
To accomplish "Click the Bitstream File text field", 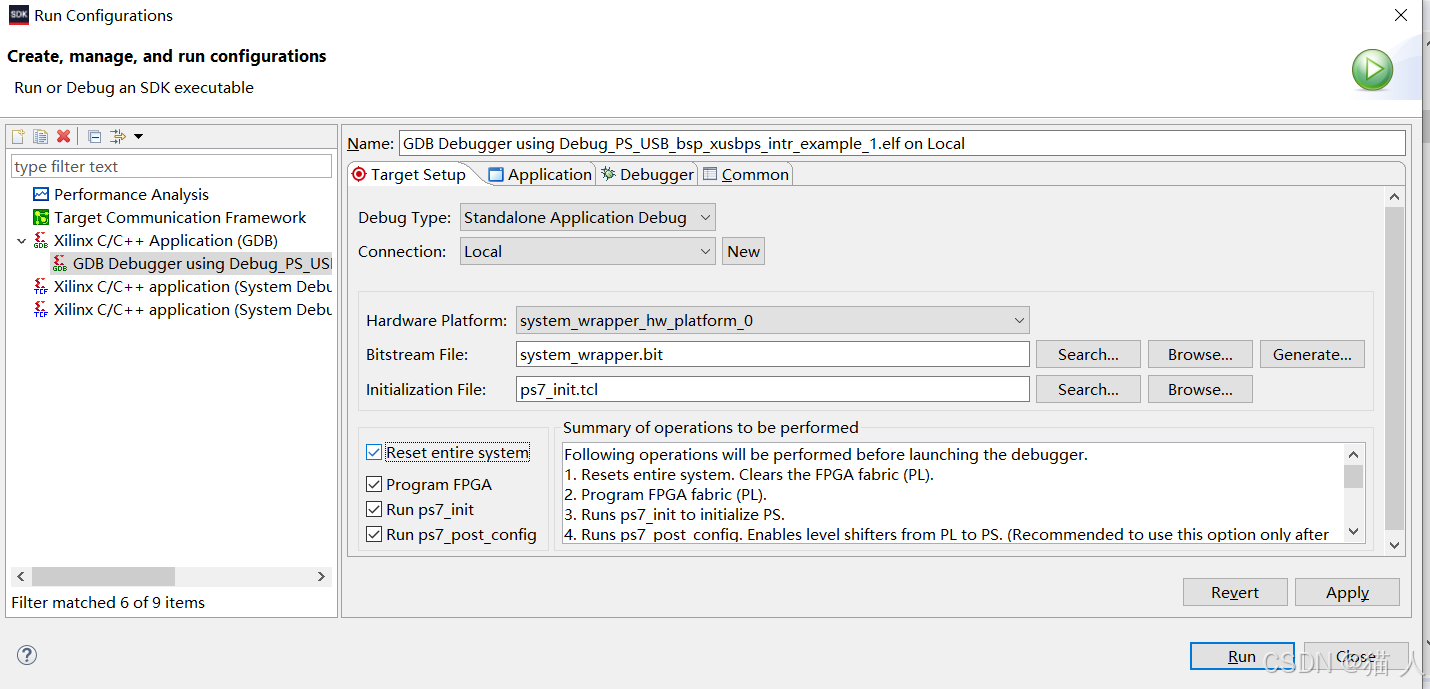I will click(773, 354).
